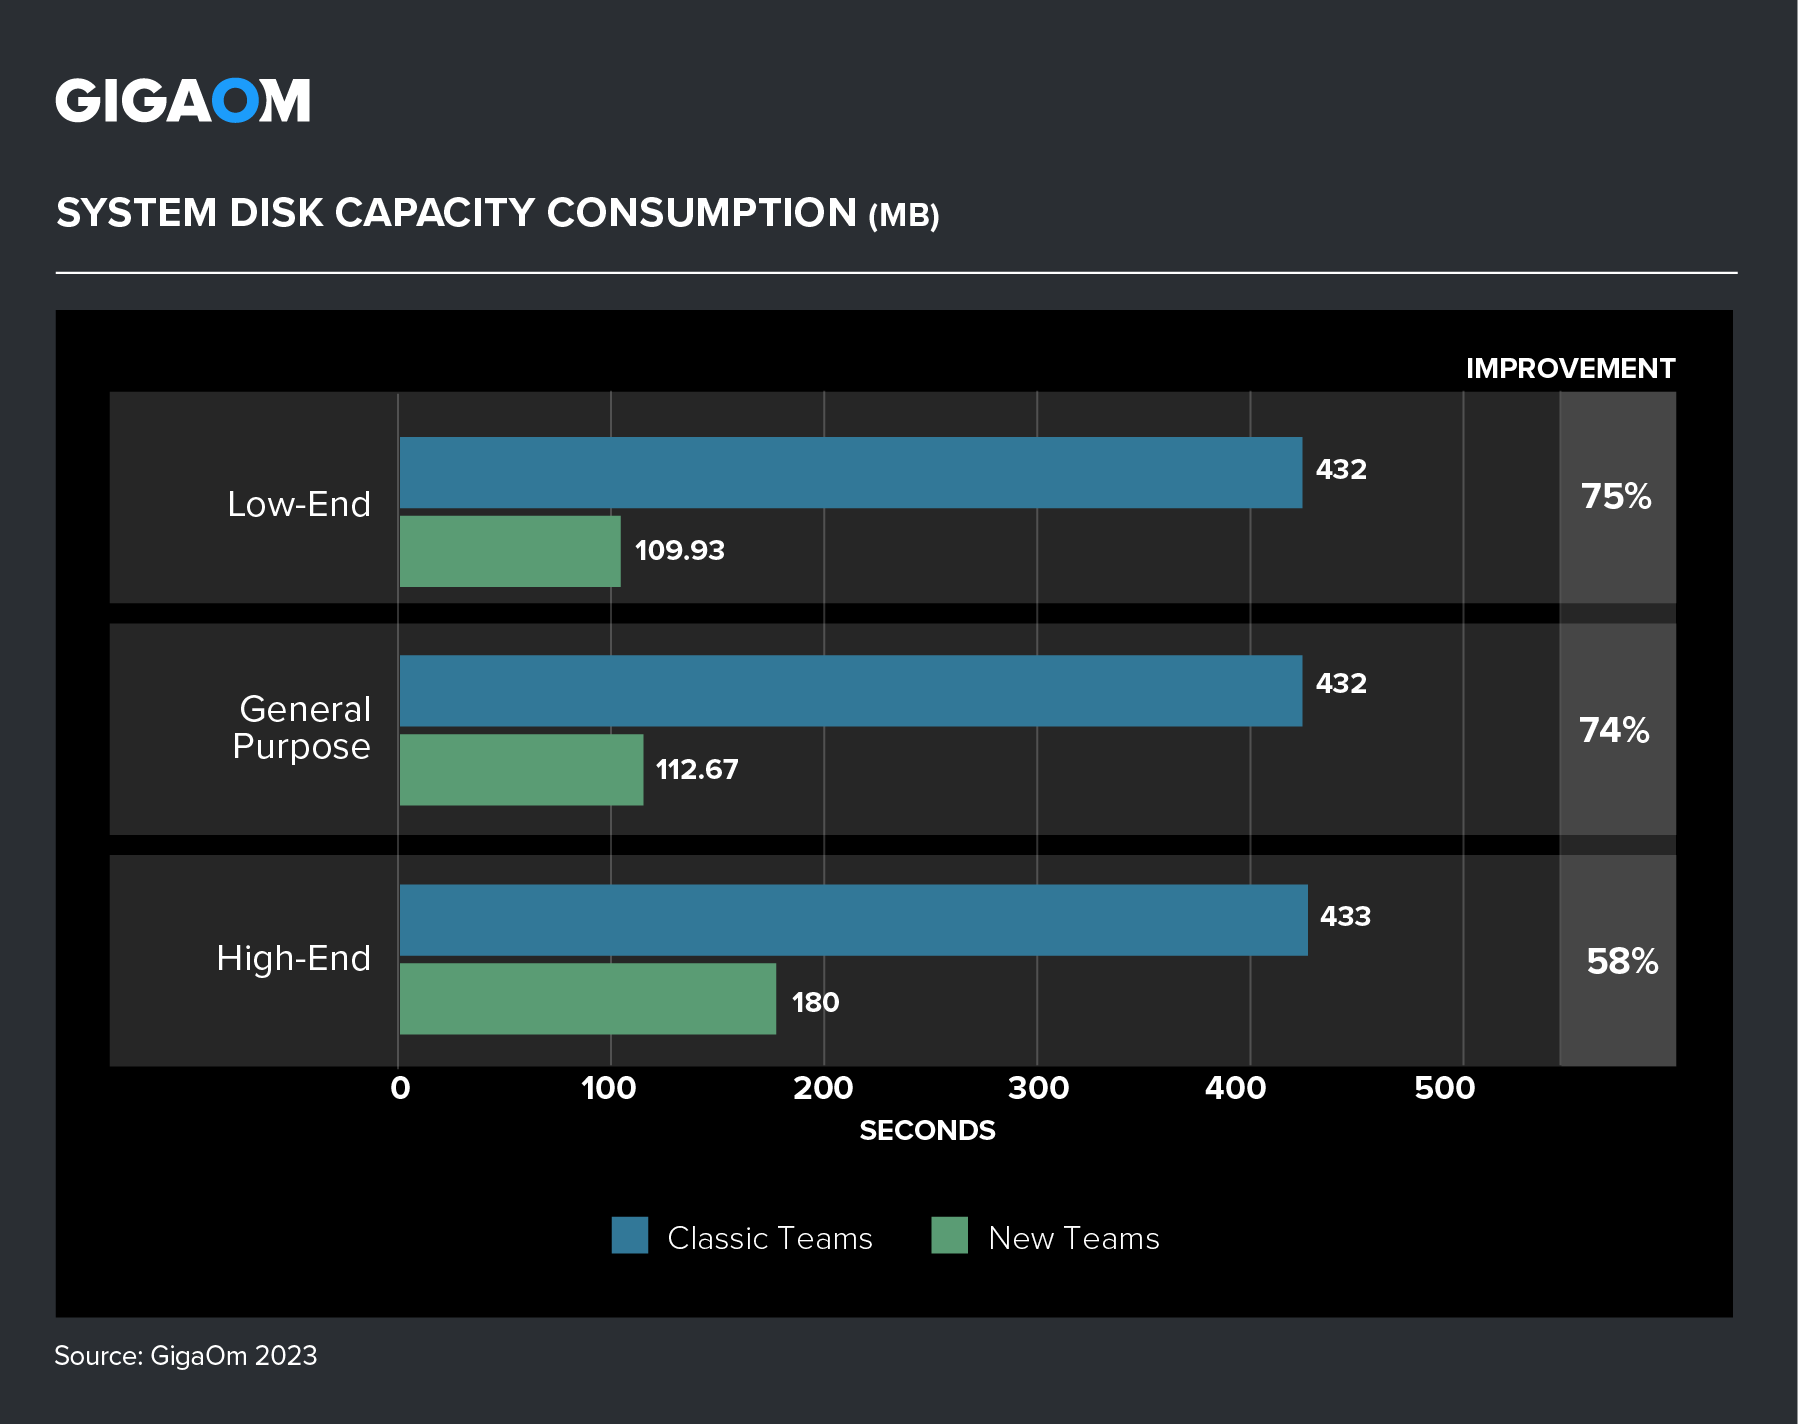Click the High-End Classic Teams blue bar
Image resolution: width=1798 pixels, height=1425 pixels.
coord(853,920)
